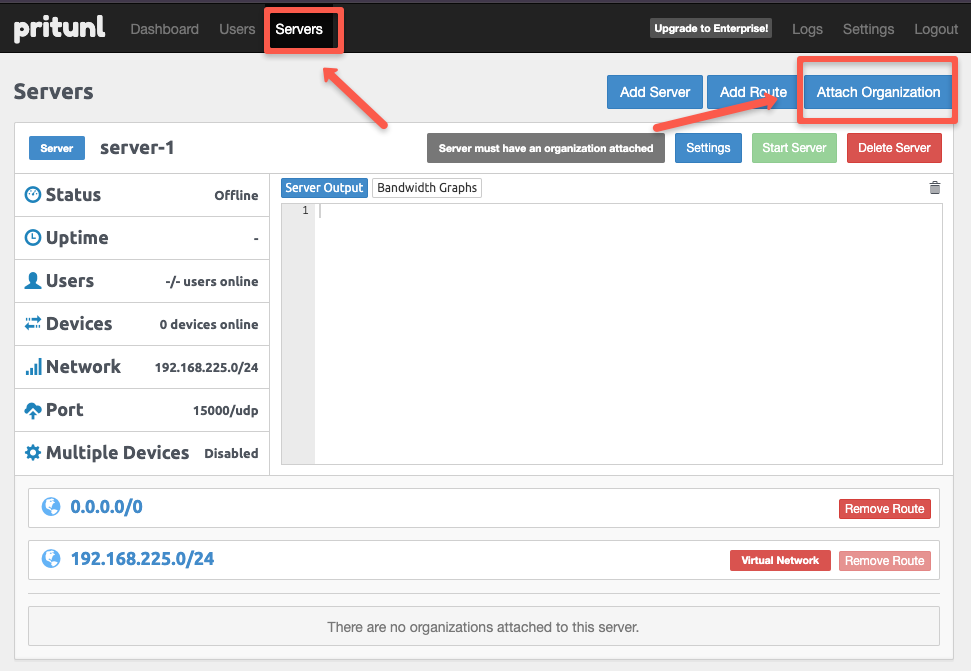Click Remove Route for 192.168.225.0/24
This screenshot has height=671, width=971.
click(x=884, y=561)
